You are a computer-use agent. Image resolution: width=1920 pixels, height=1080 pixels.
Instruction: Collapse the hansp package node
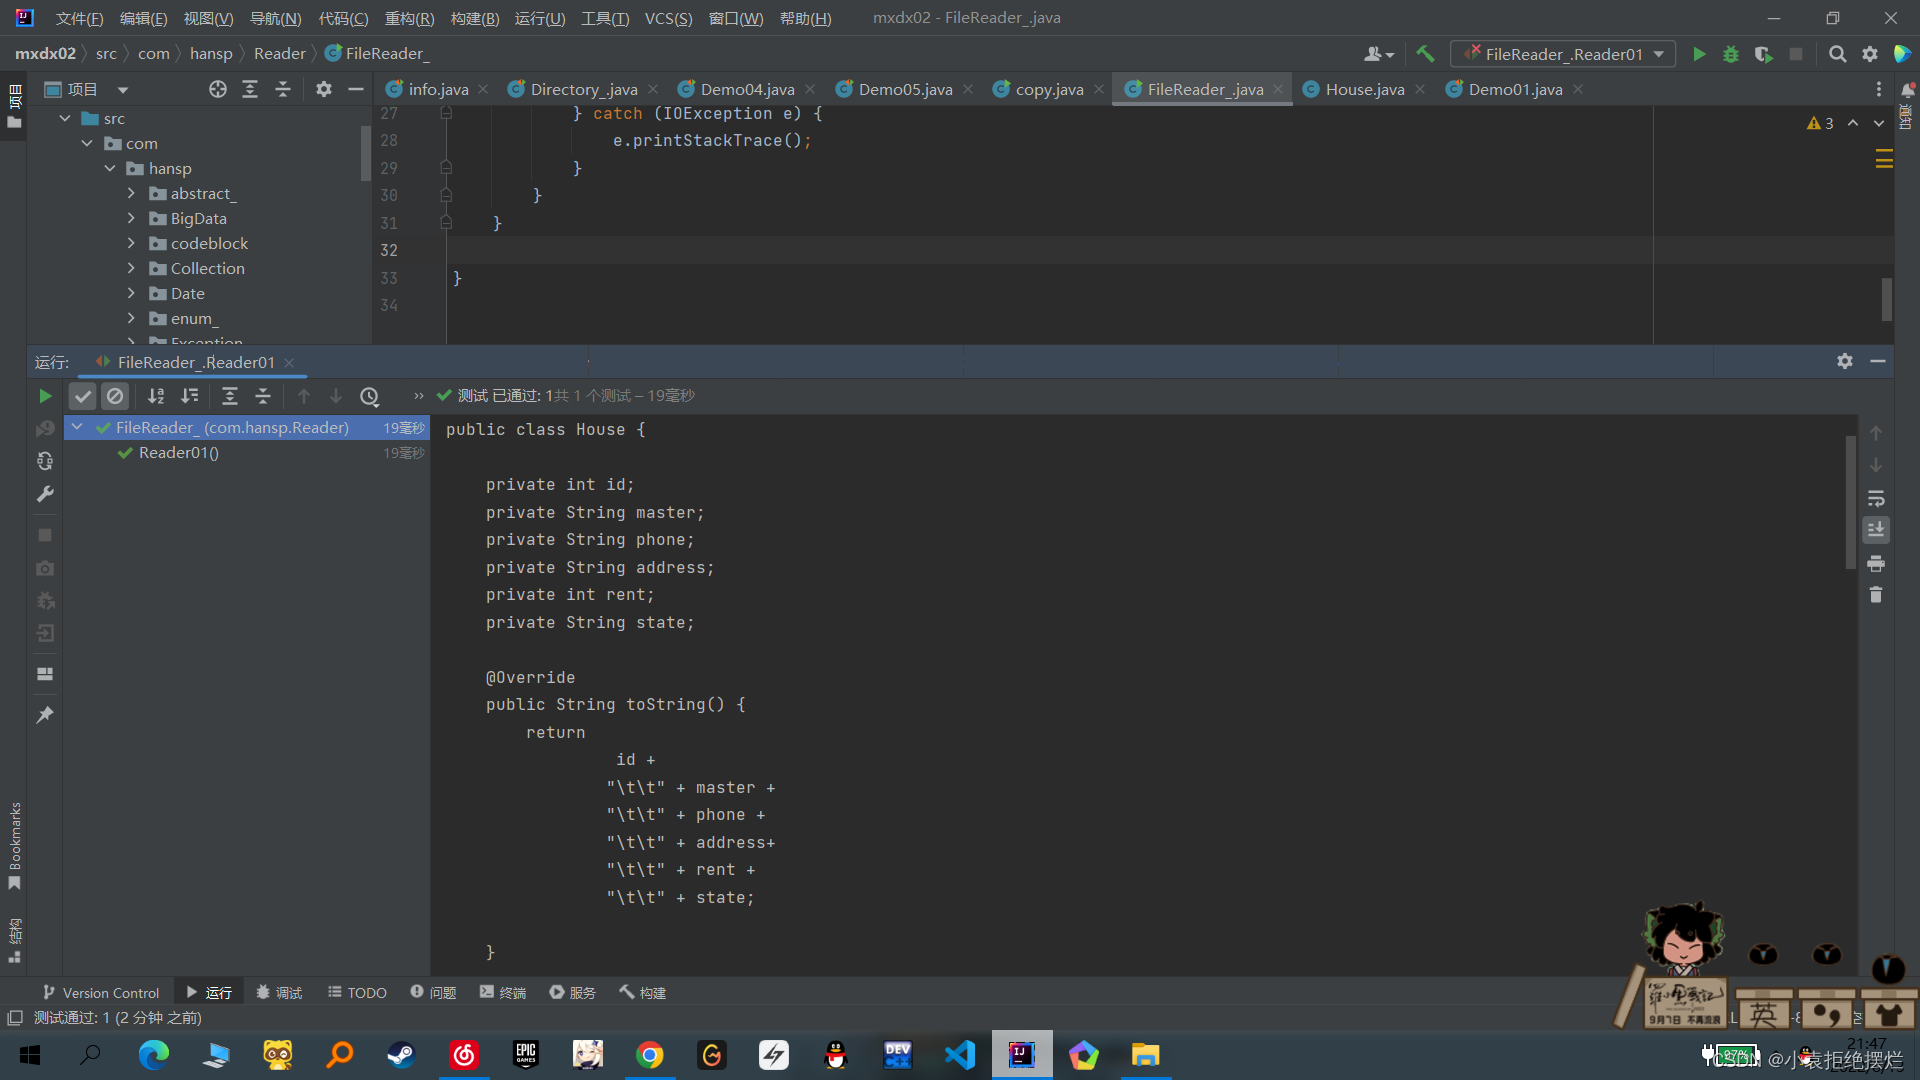pos(110,168)
